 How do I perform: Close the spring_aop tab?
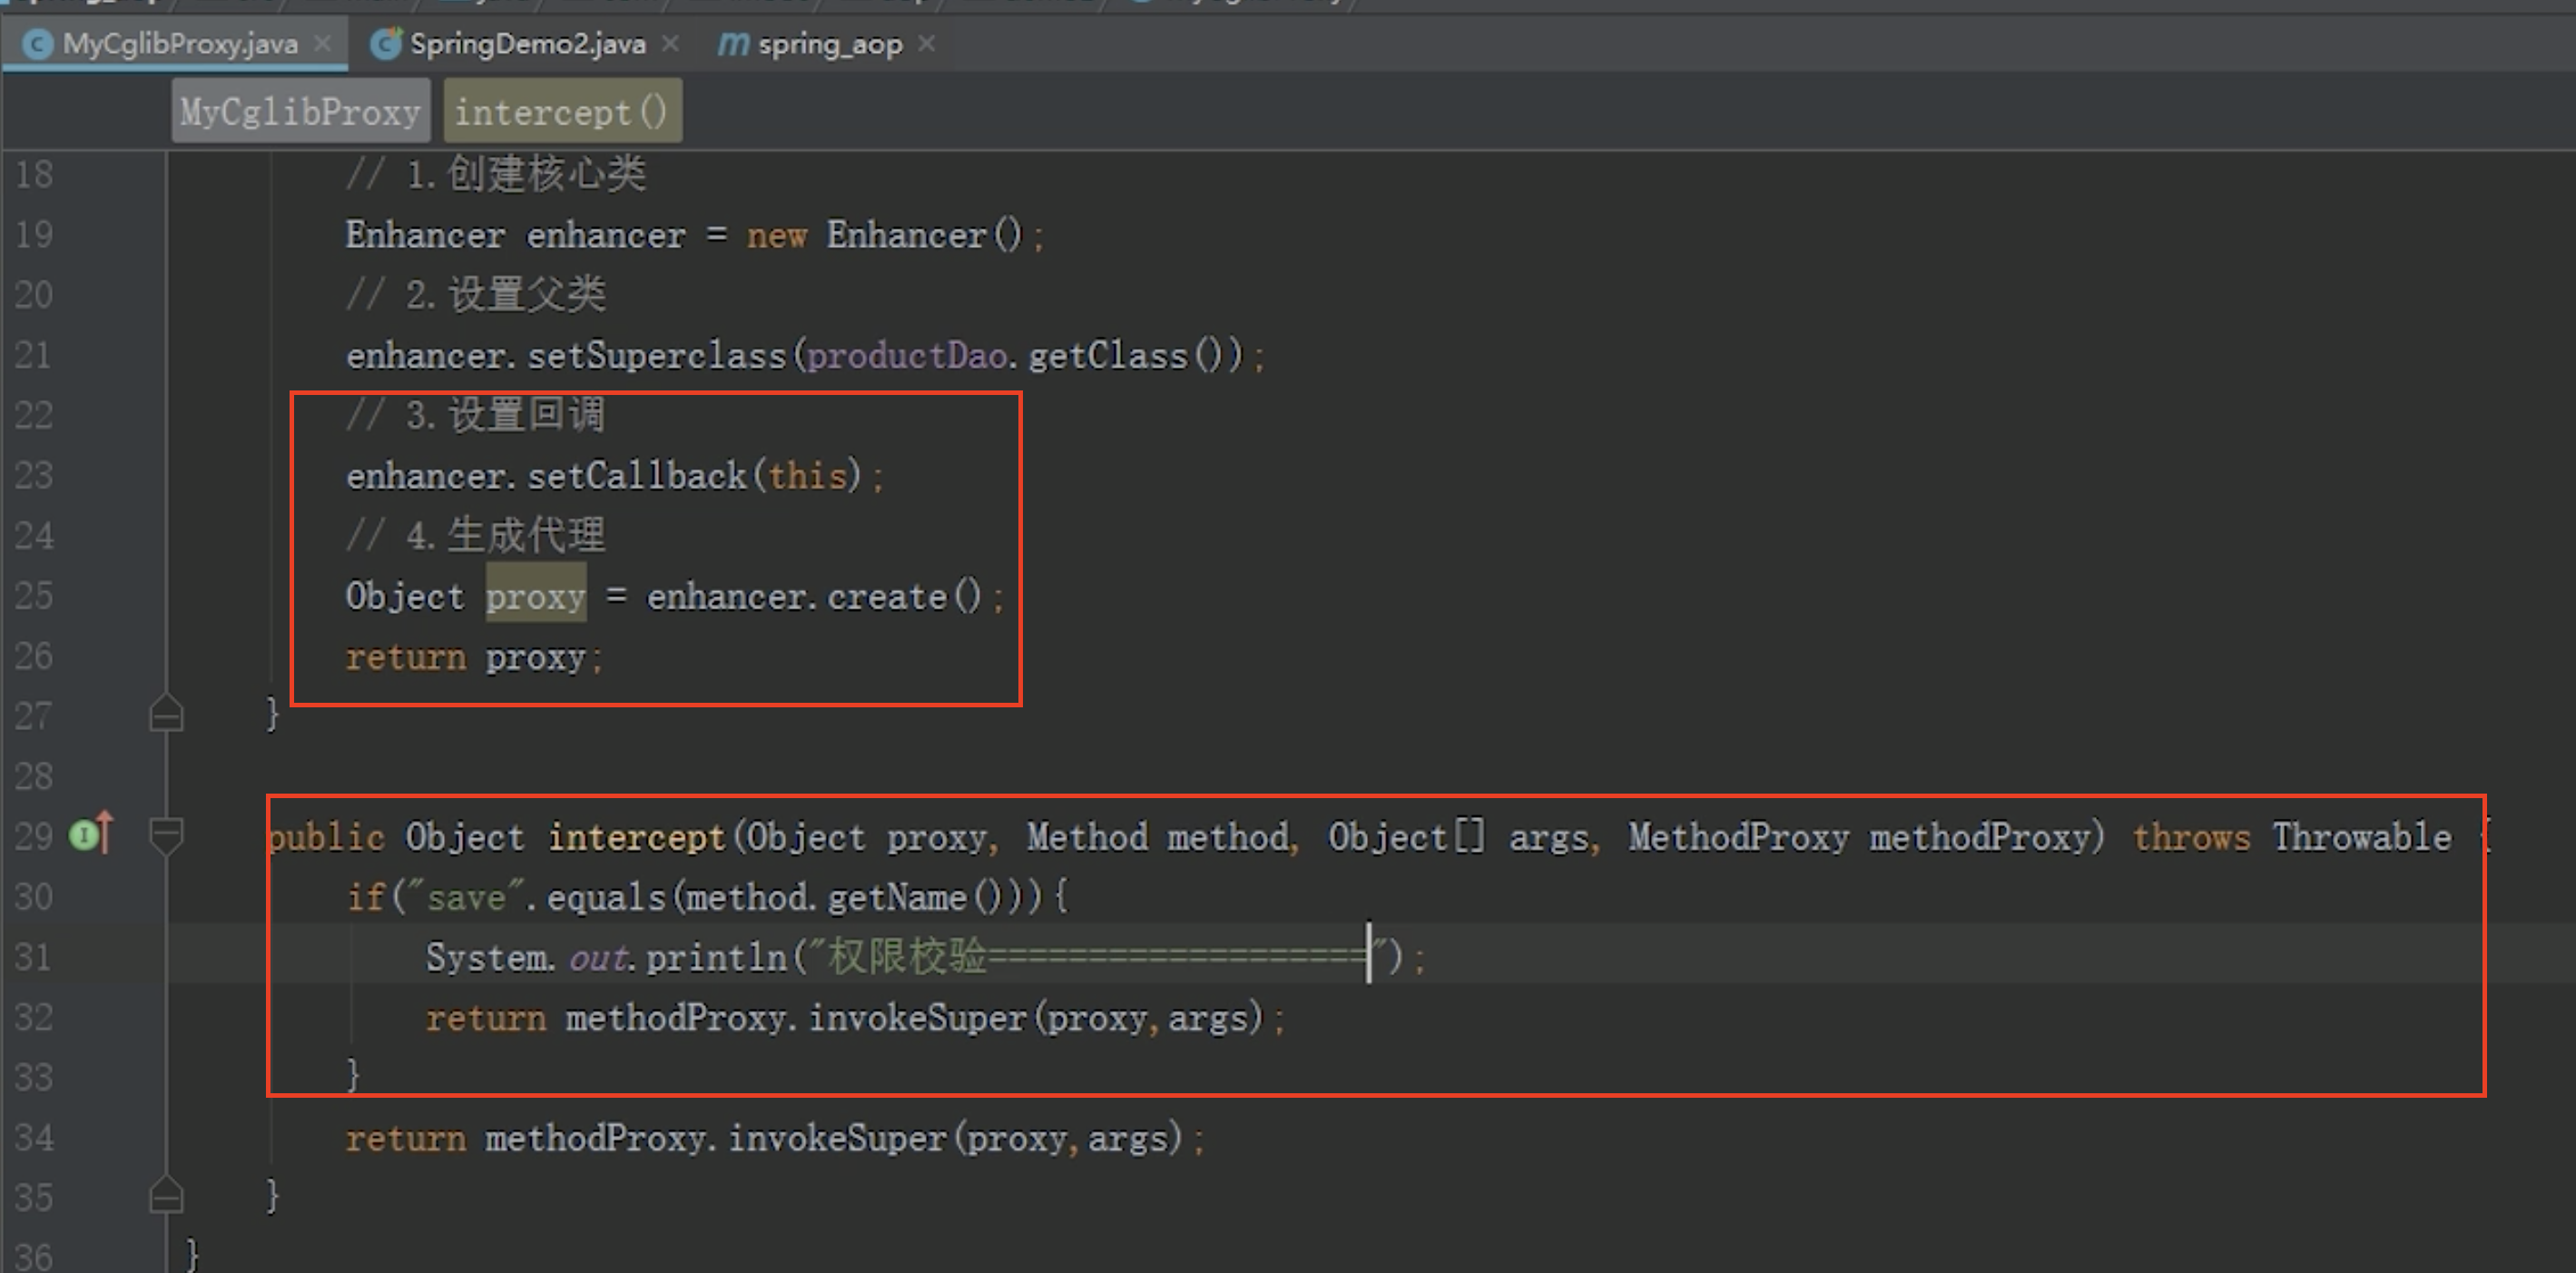[927, 44]
